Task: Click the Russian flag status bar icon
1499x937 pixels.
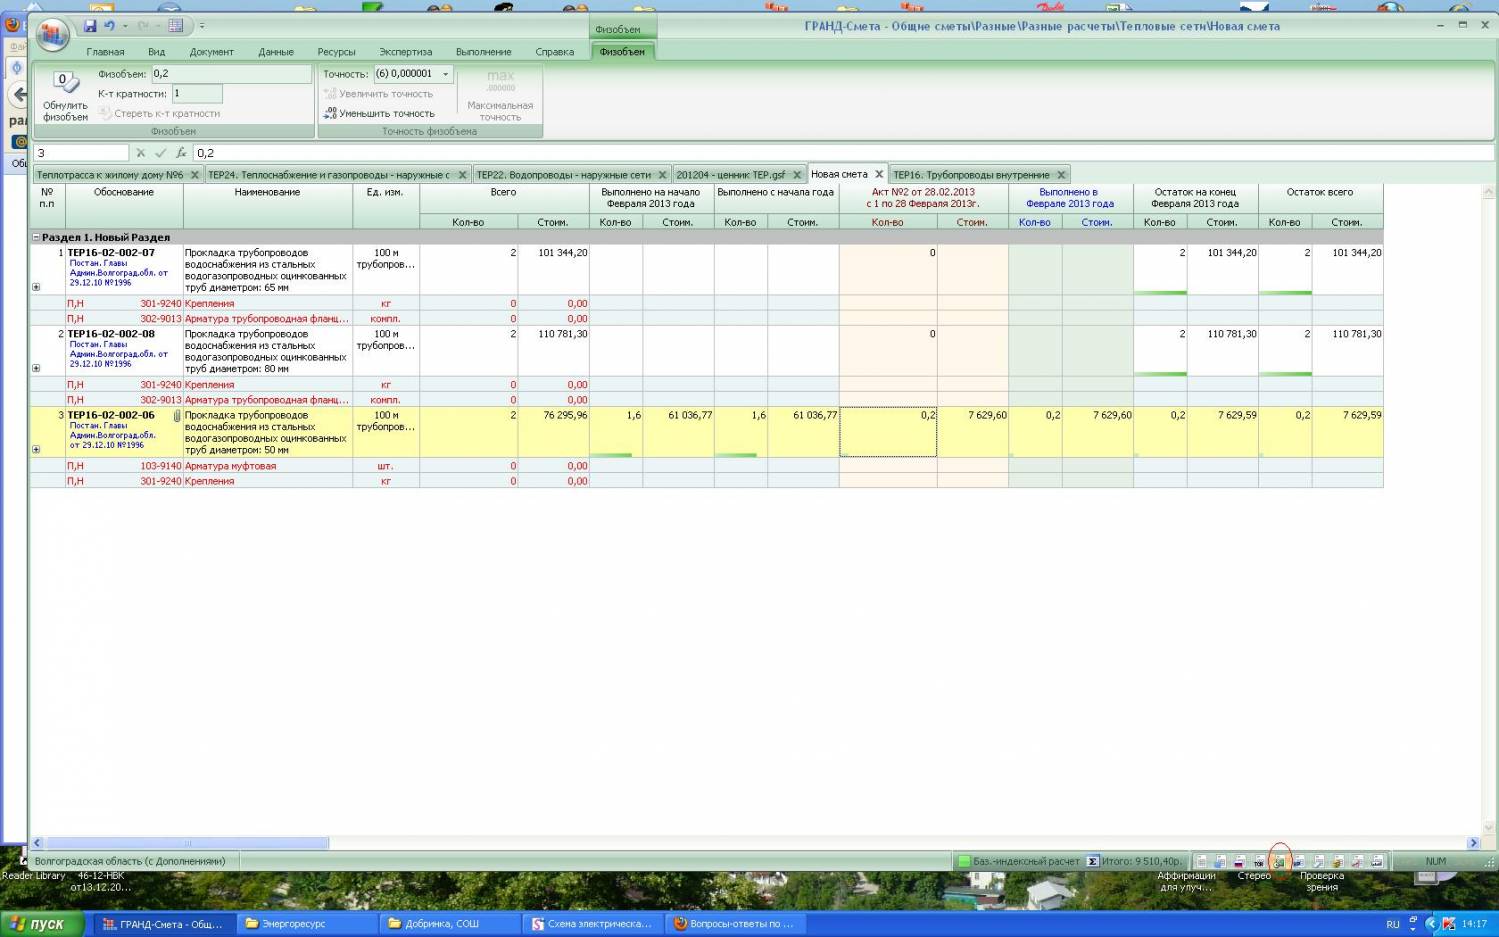Action: (x=1240, y=861)
